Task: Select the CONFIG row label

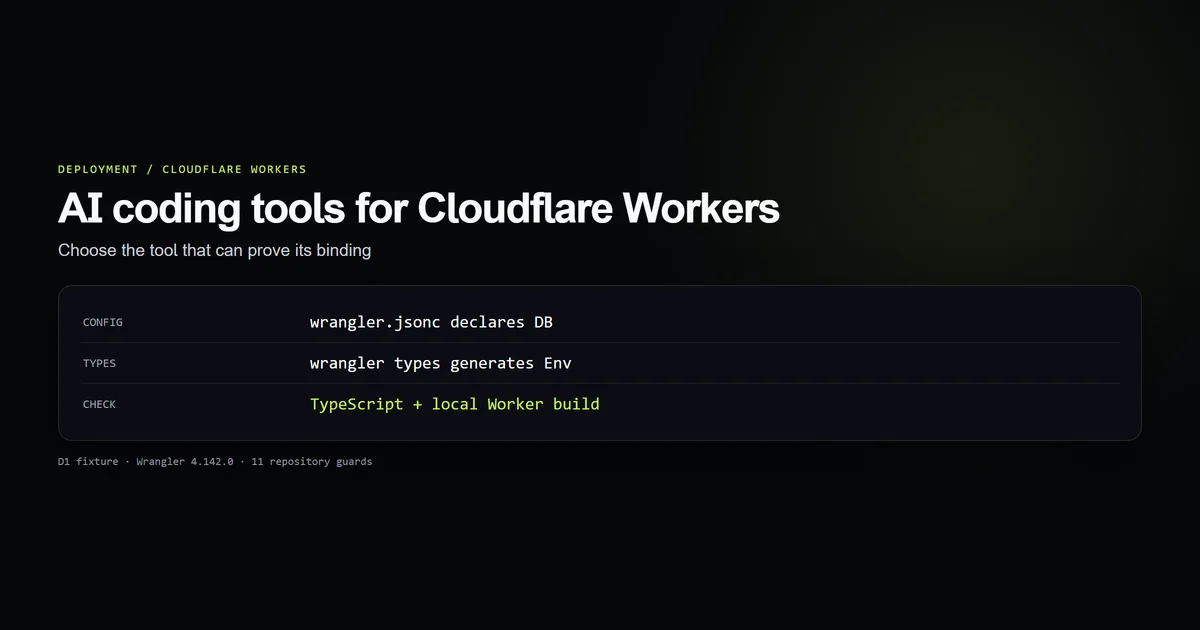Action: [102, 322]
